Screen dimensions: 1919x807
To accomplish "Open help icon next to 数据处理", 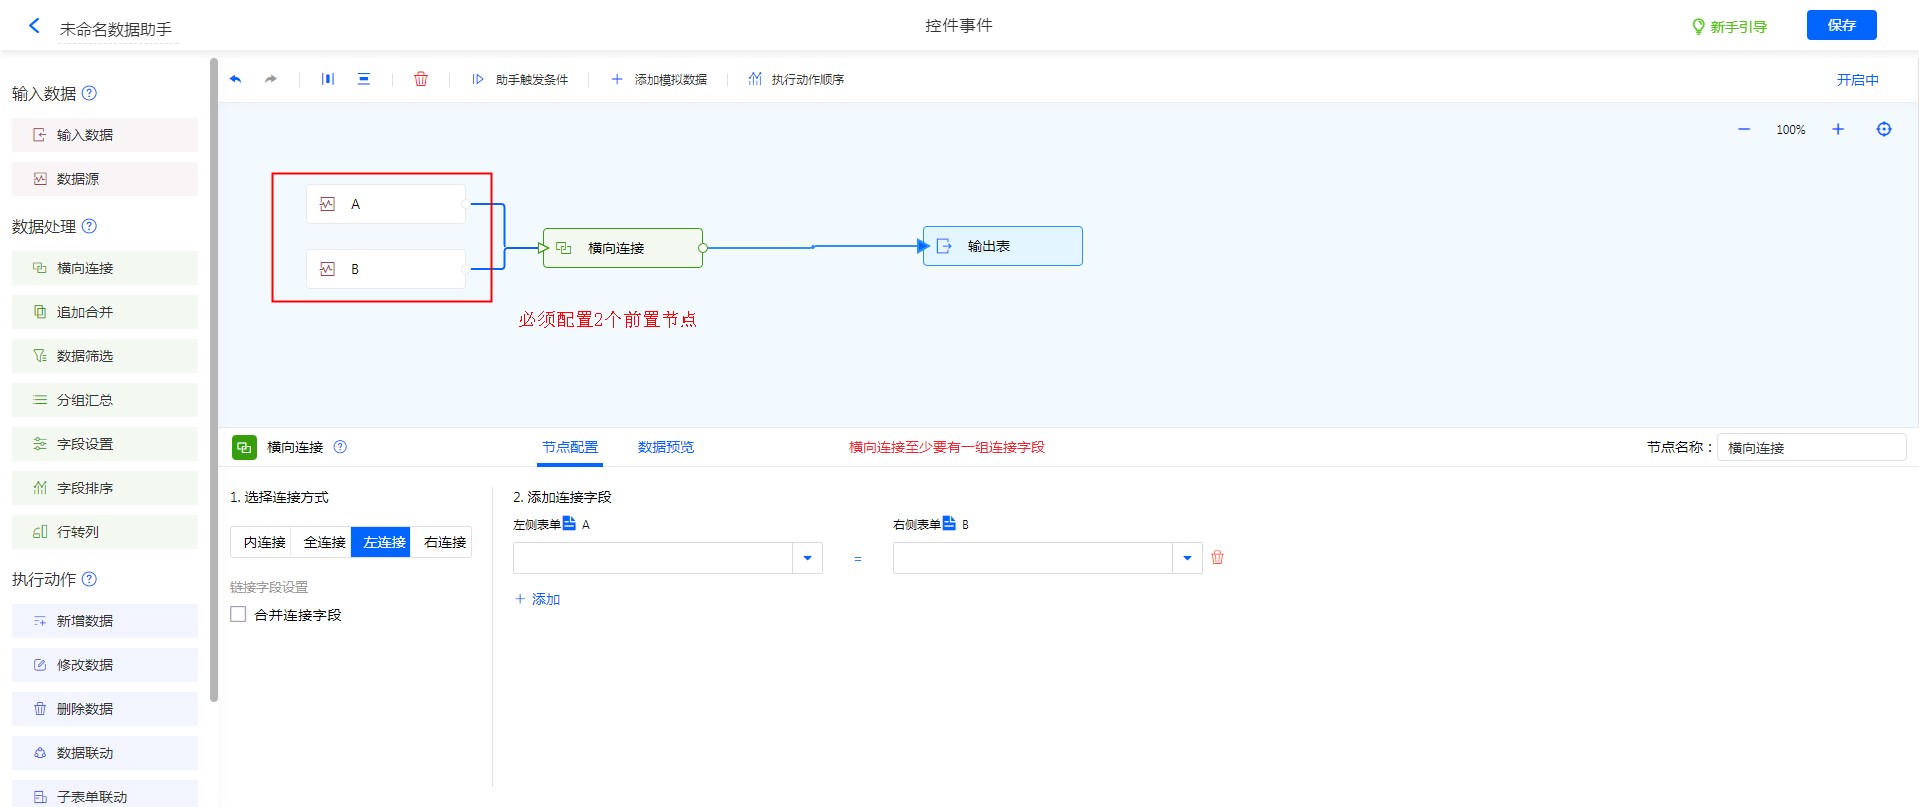I will (x=89, y=226).
